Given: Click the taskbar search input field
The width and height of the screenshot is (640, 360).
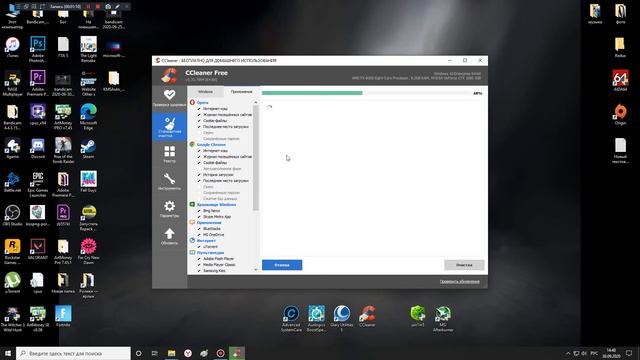Looking at the screenshot, I should [x=73, y=353].
